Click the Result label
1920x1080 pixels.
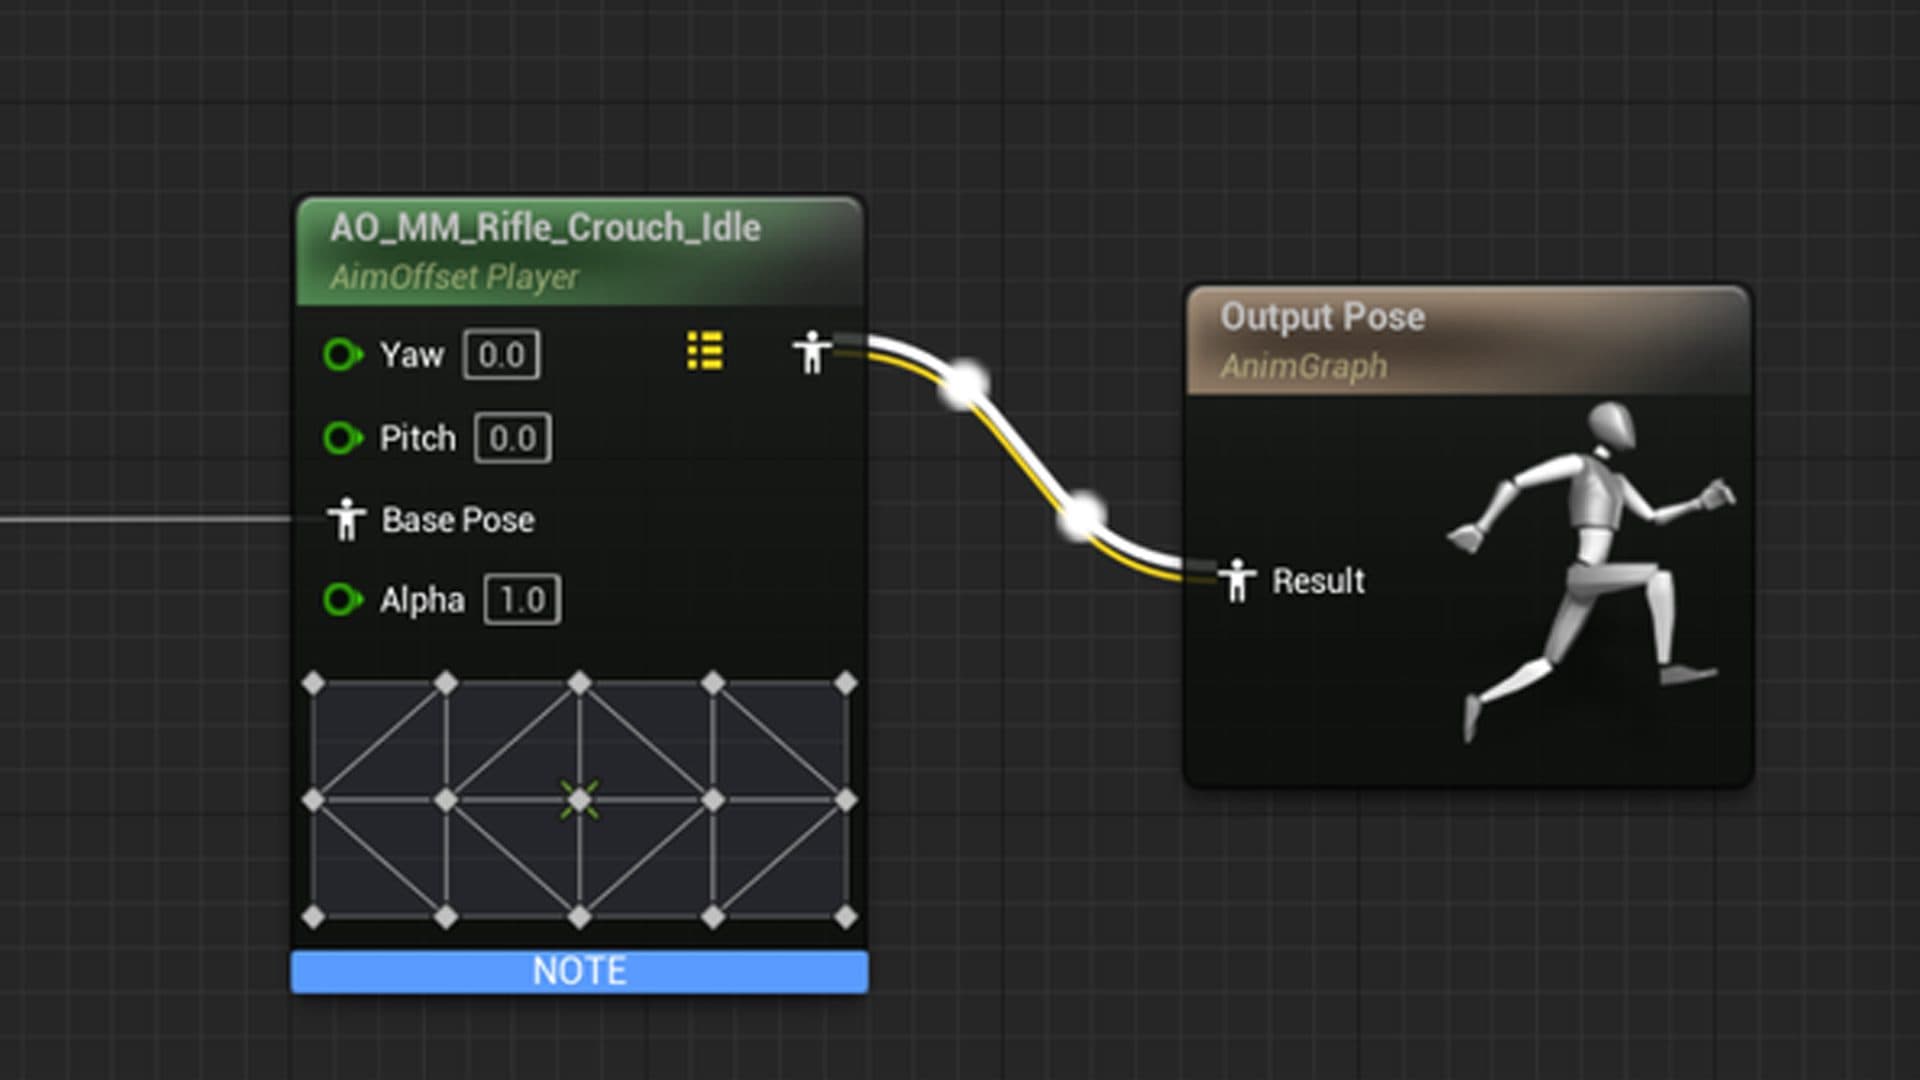(1318, 581)
